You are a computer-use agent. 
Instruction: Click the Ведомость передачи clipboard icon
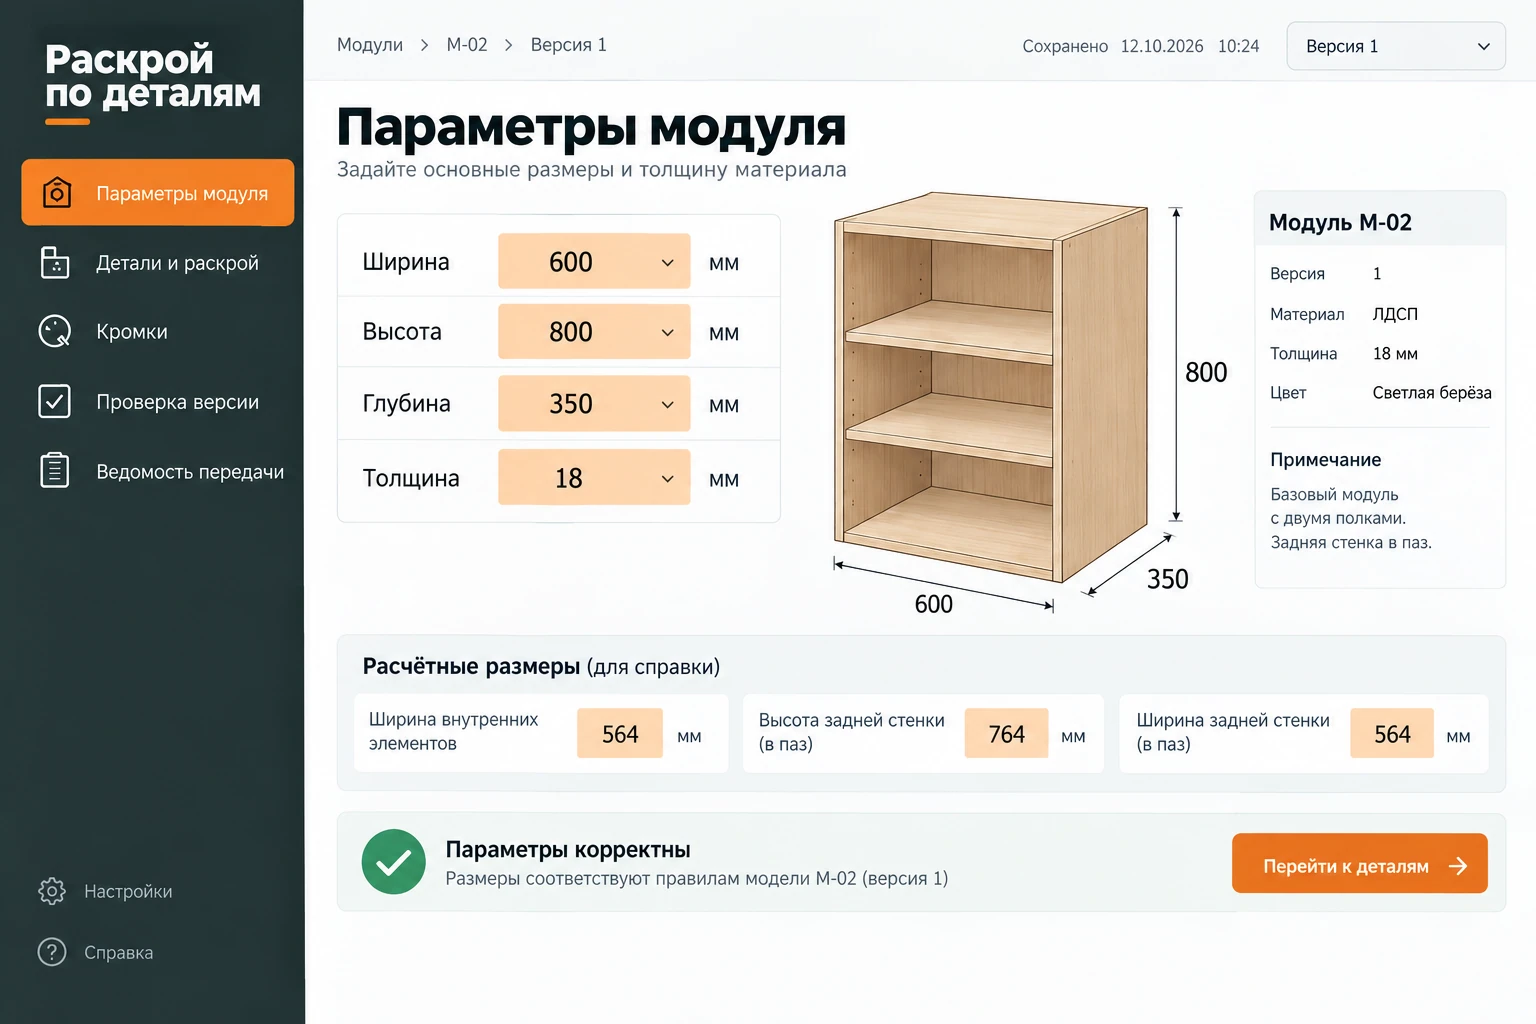54,470
